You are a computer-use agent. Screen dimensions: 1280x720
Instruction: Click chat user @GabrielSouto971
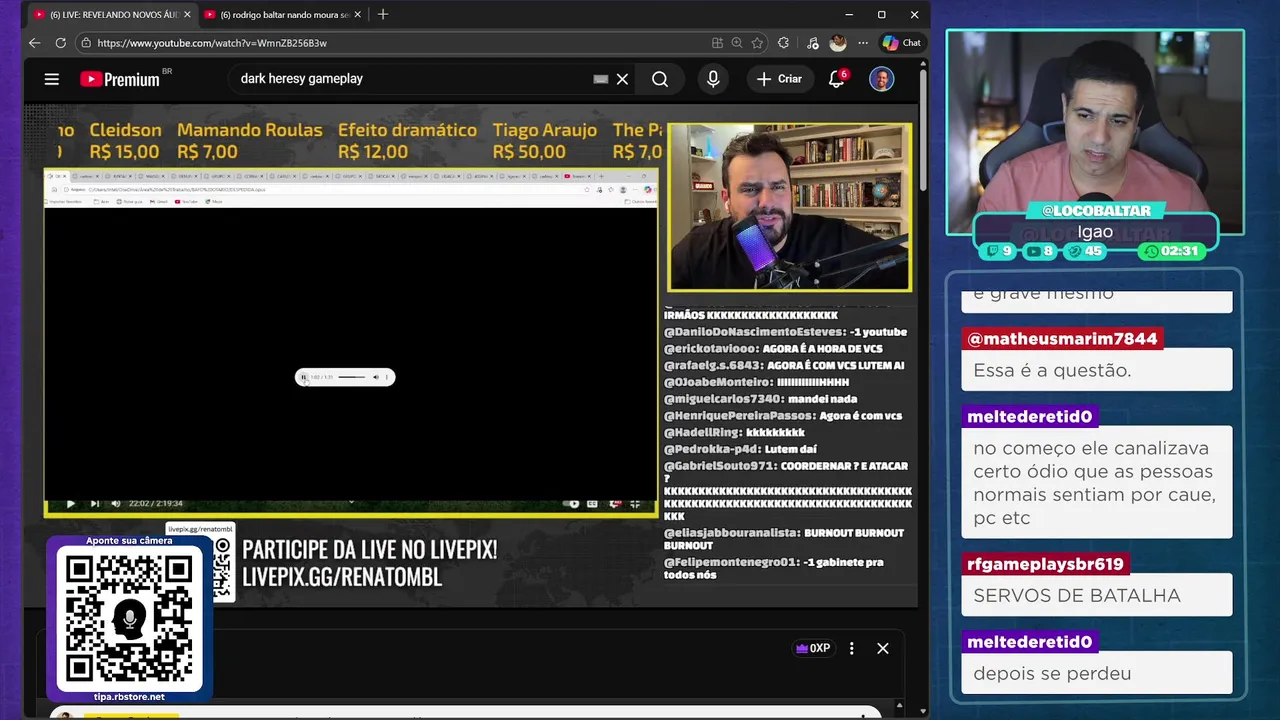click(x=720, y=466)
